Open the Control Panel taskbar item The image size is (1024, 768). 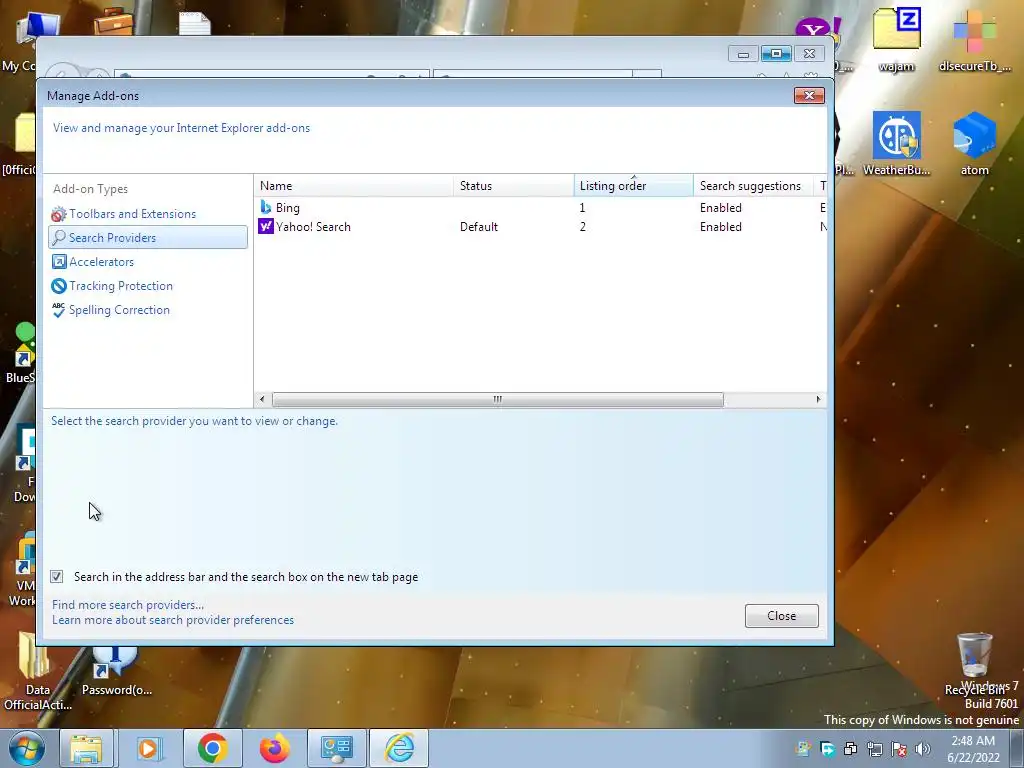click(337, 748)
